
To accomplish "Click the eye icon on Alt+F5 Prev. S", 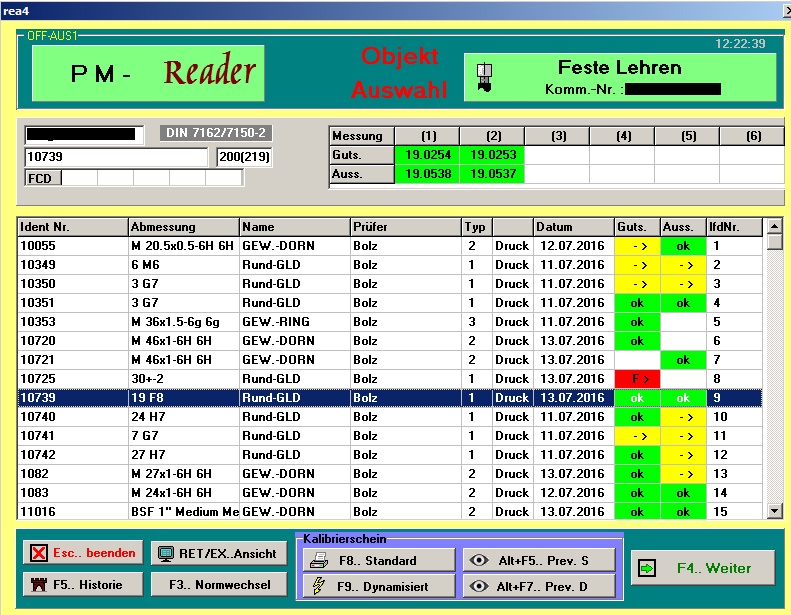I will point(479,560).
